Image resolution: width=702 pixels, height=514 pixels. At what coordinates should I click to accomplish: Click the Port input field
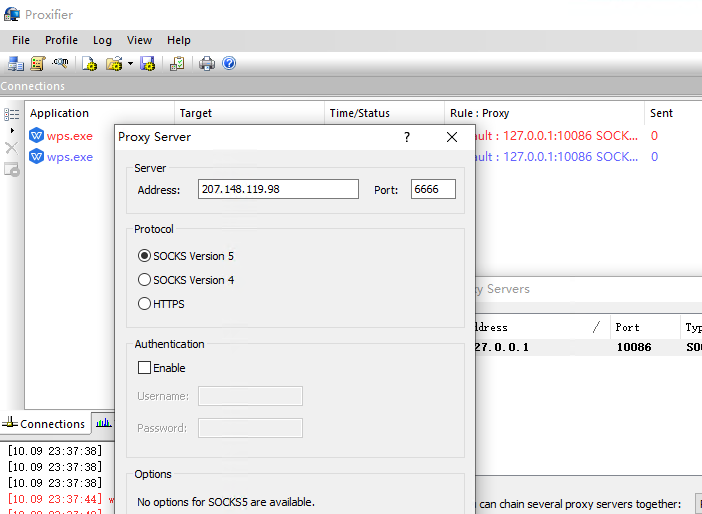[432, 190]
